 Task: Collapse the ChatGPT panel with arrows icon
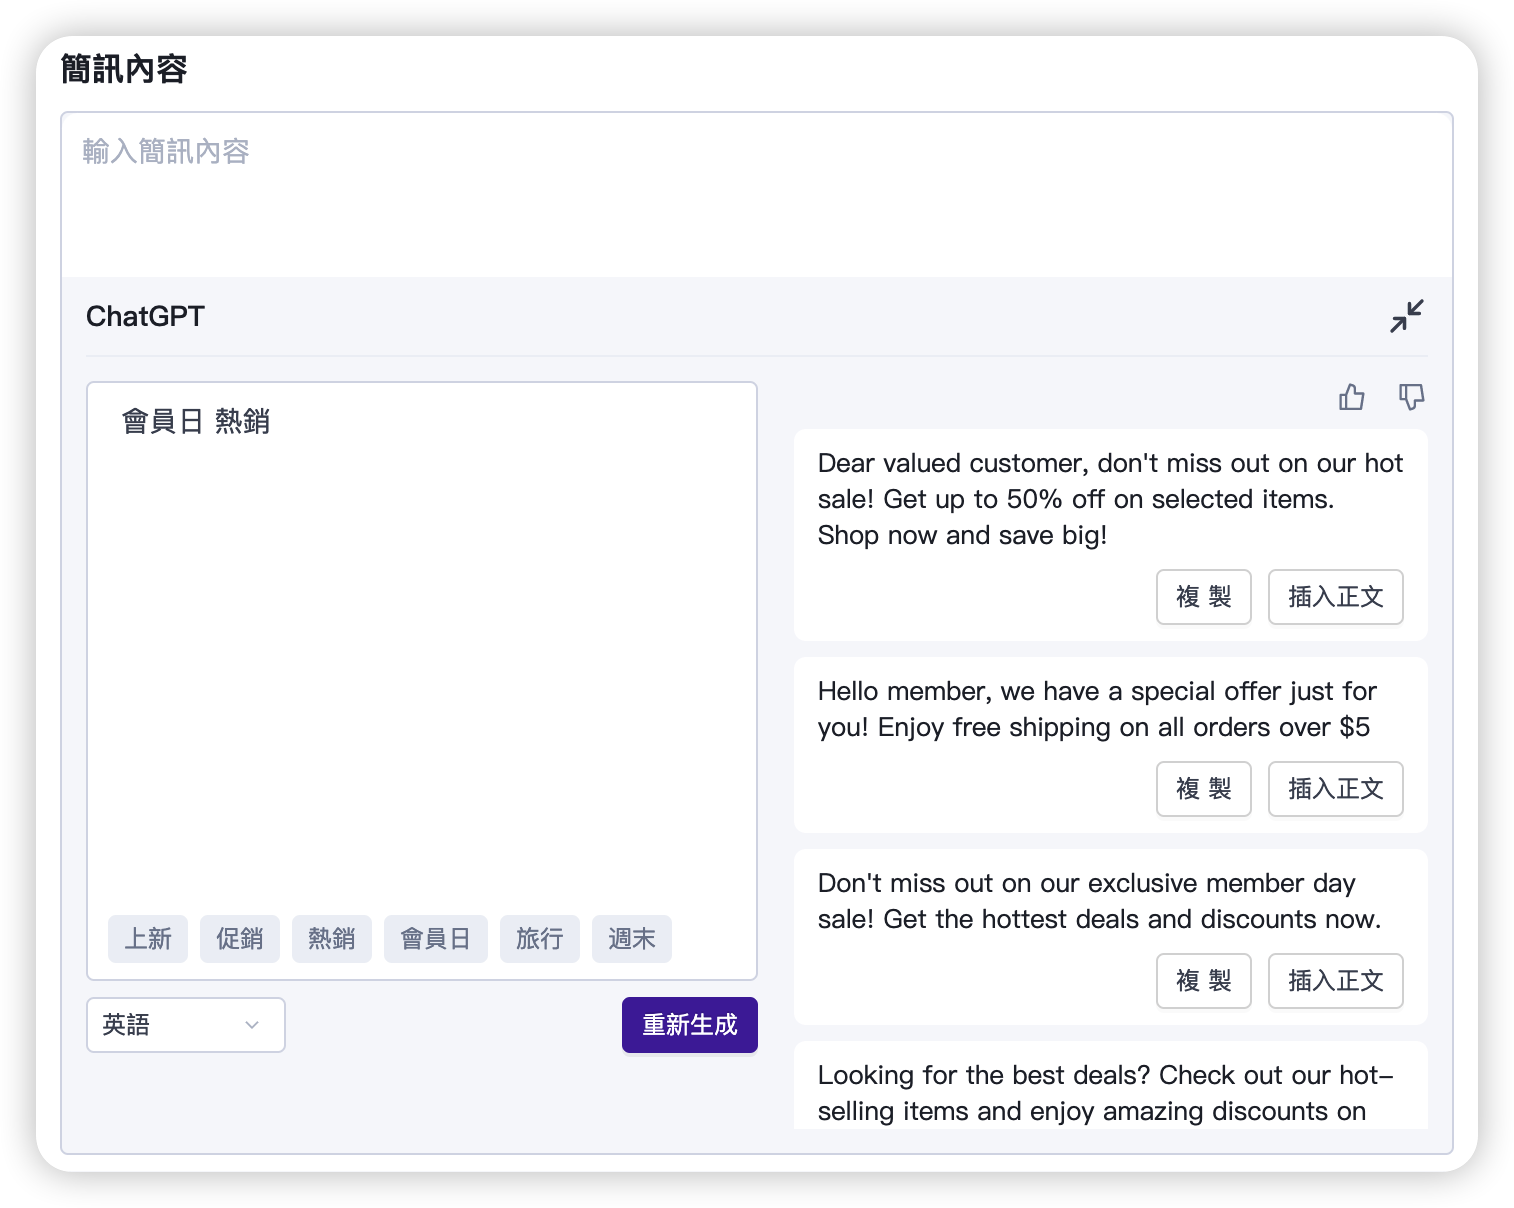(x=1406, y=316)
